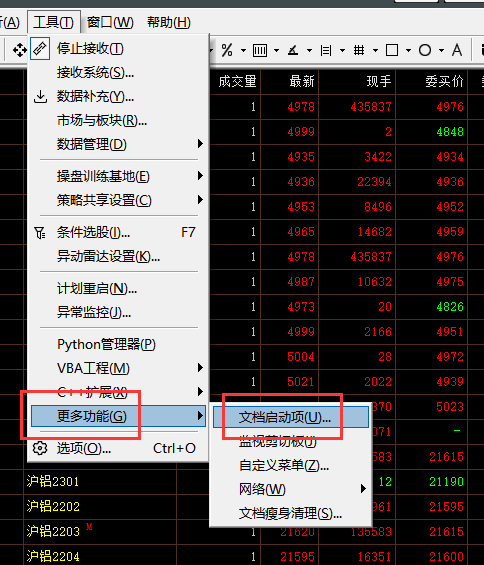Choose 接收系统(S)... menu item
The image size is (484, 565).
click(x=118, y=73)
